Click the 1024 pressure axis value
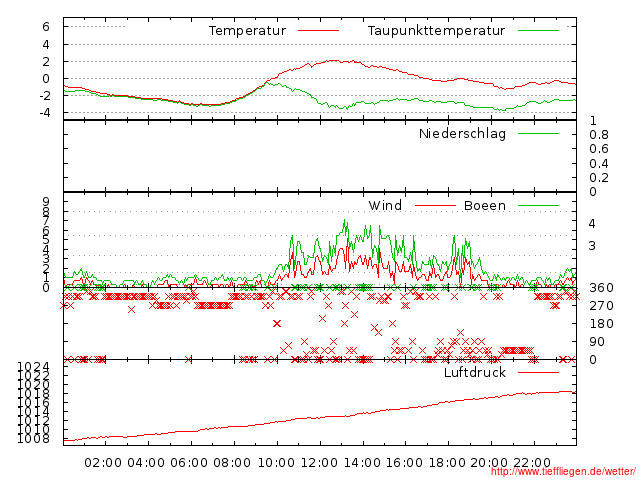Viewport: 640px width, 480px height. [33, 367]
